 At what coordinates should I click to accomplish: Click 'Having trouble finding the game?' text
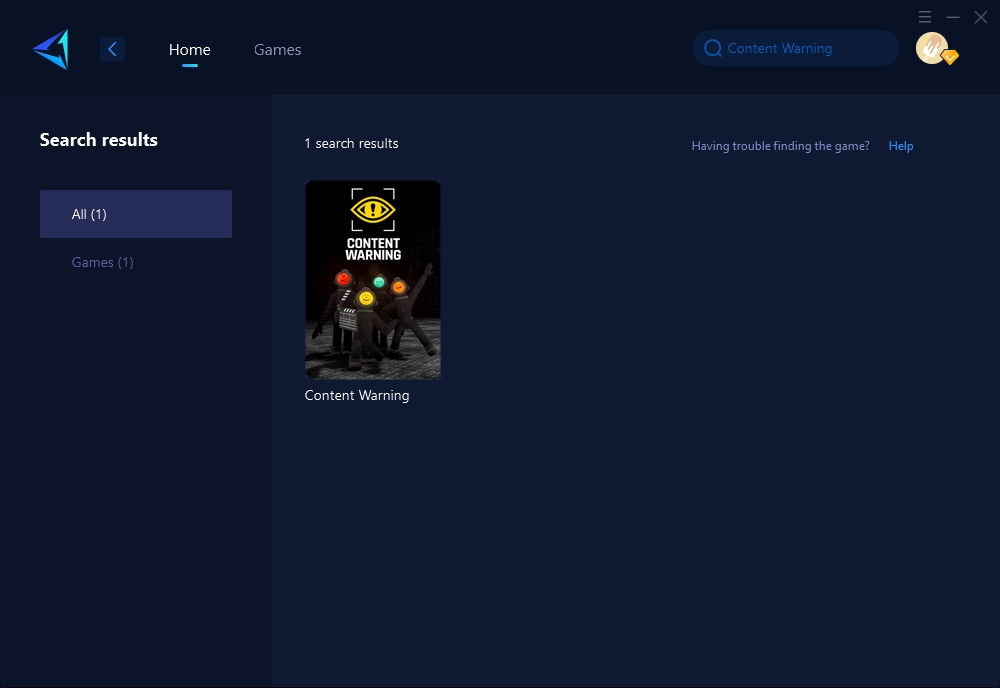click(x=781, y=146)
